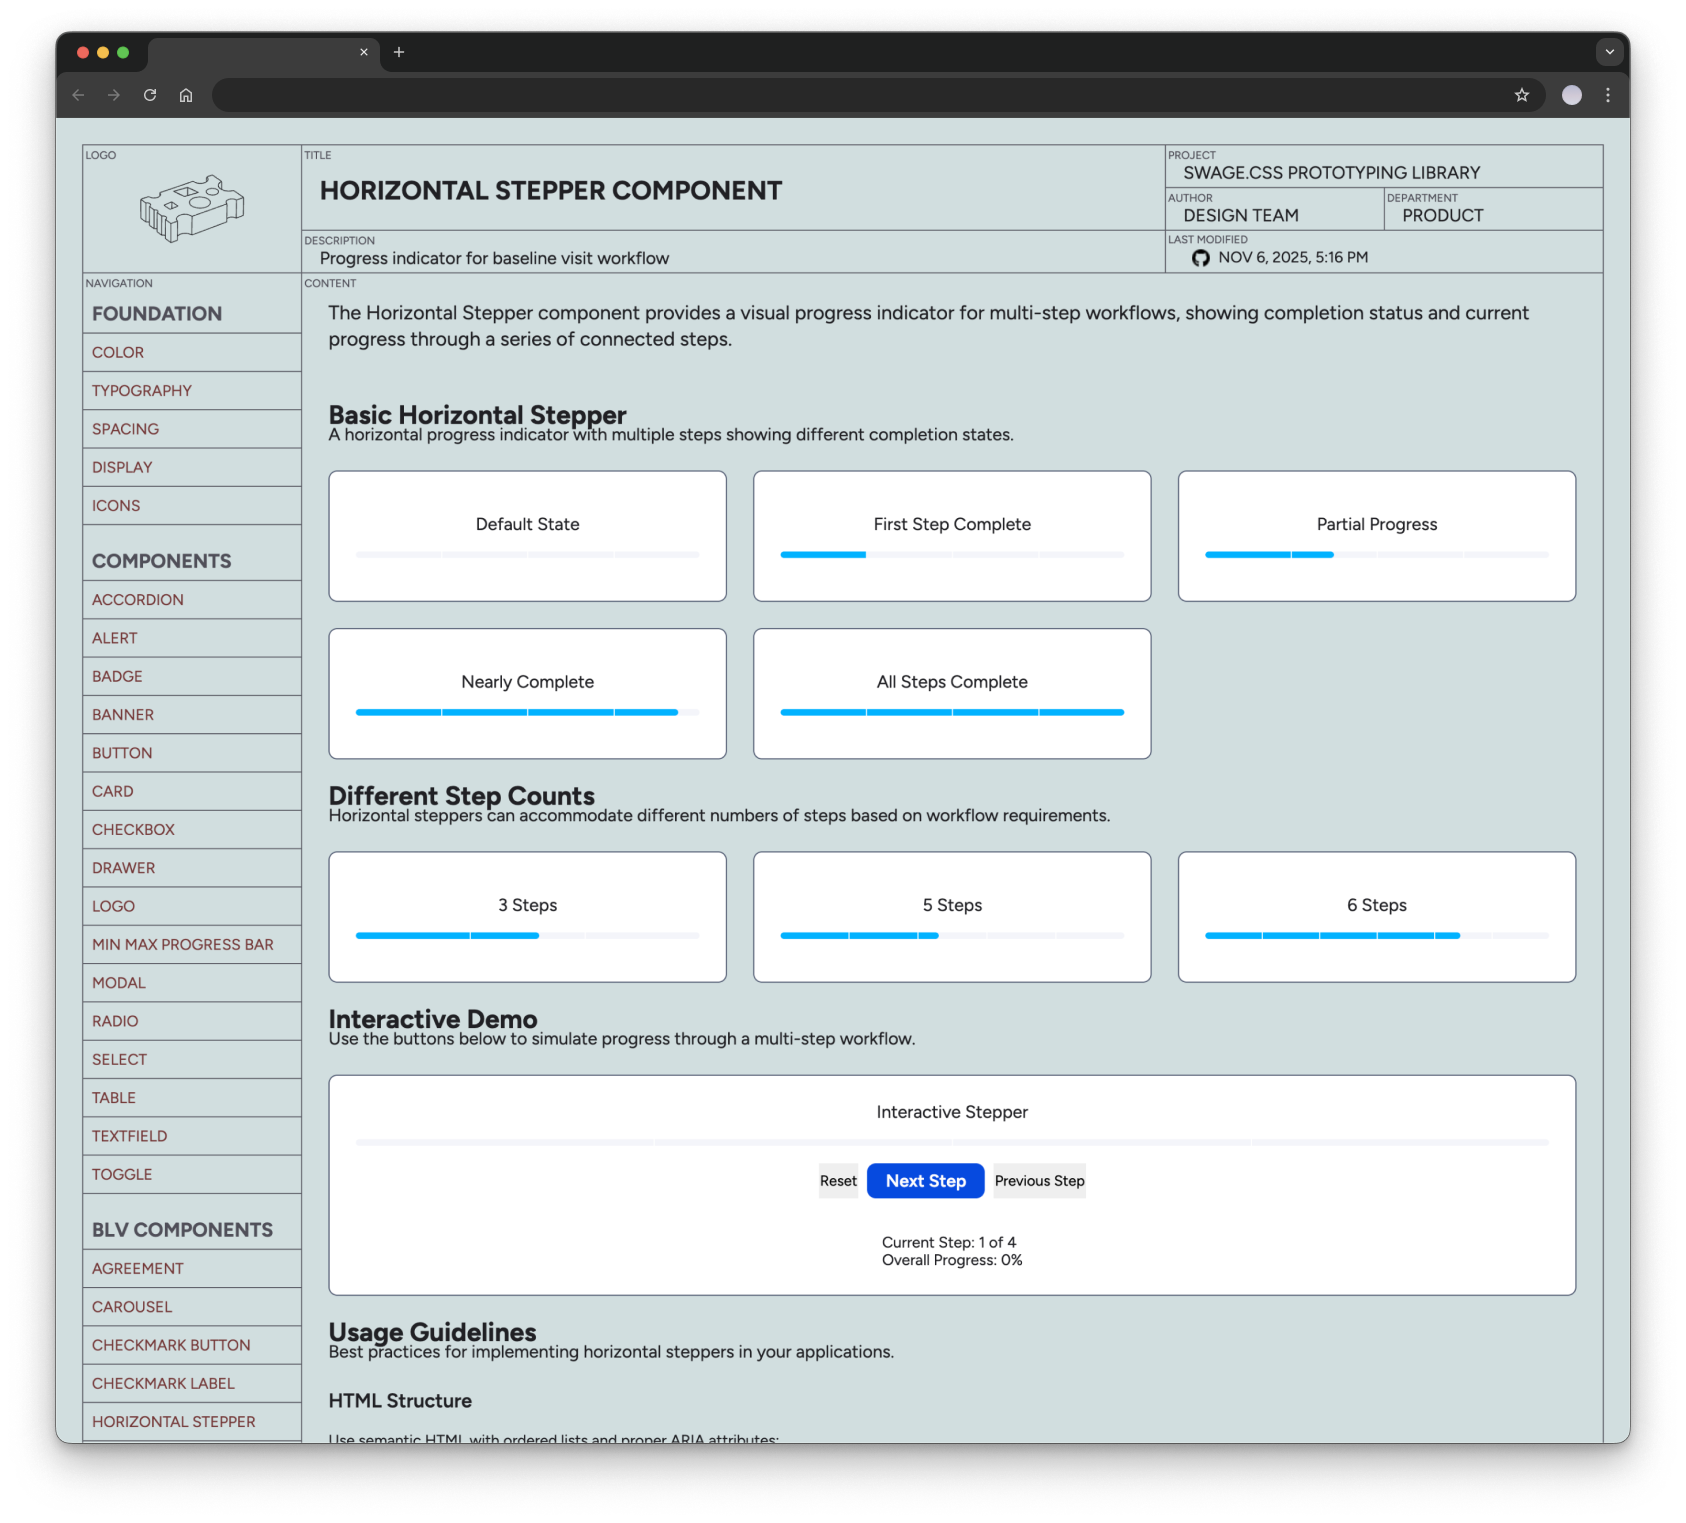The width and height of the screenshot is (1686, 1523).
Task: Click the Interactive Stepper progress bar
Action: coord(952,1142)
